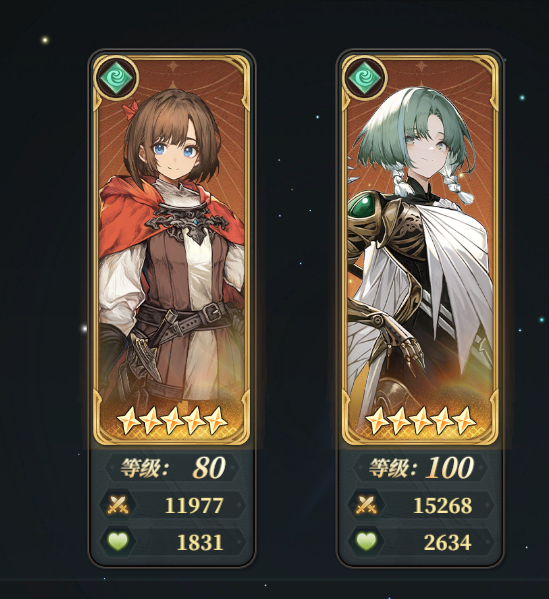Click the five-star rating row on left card
This screenshot has height=599, width=549.
[x=172, y=420]
